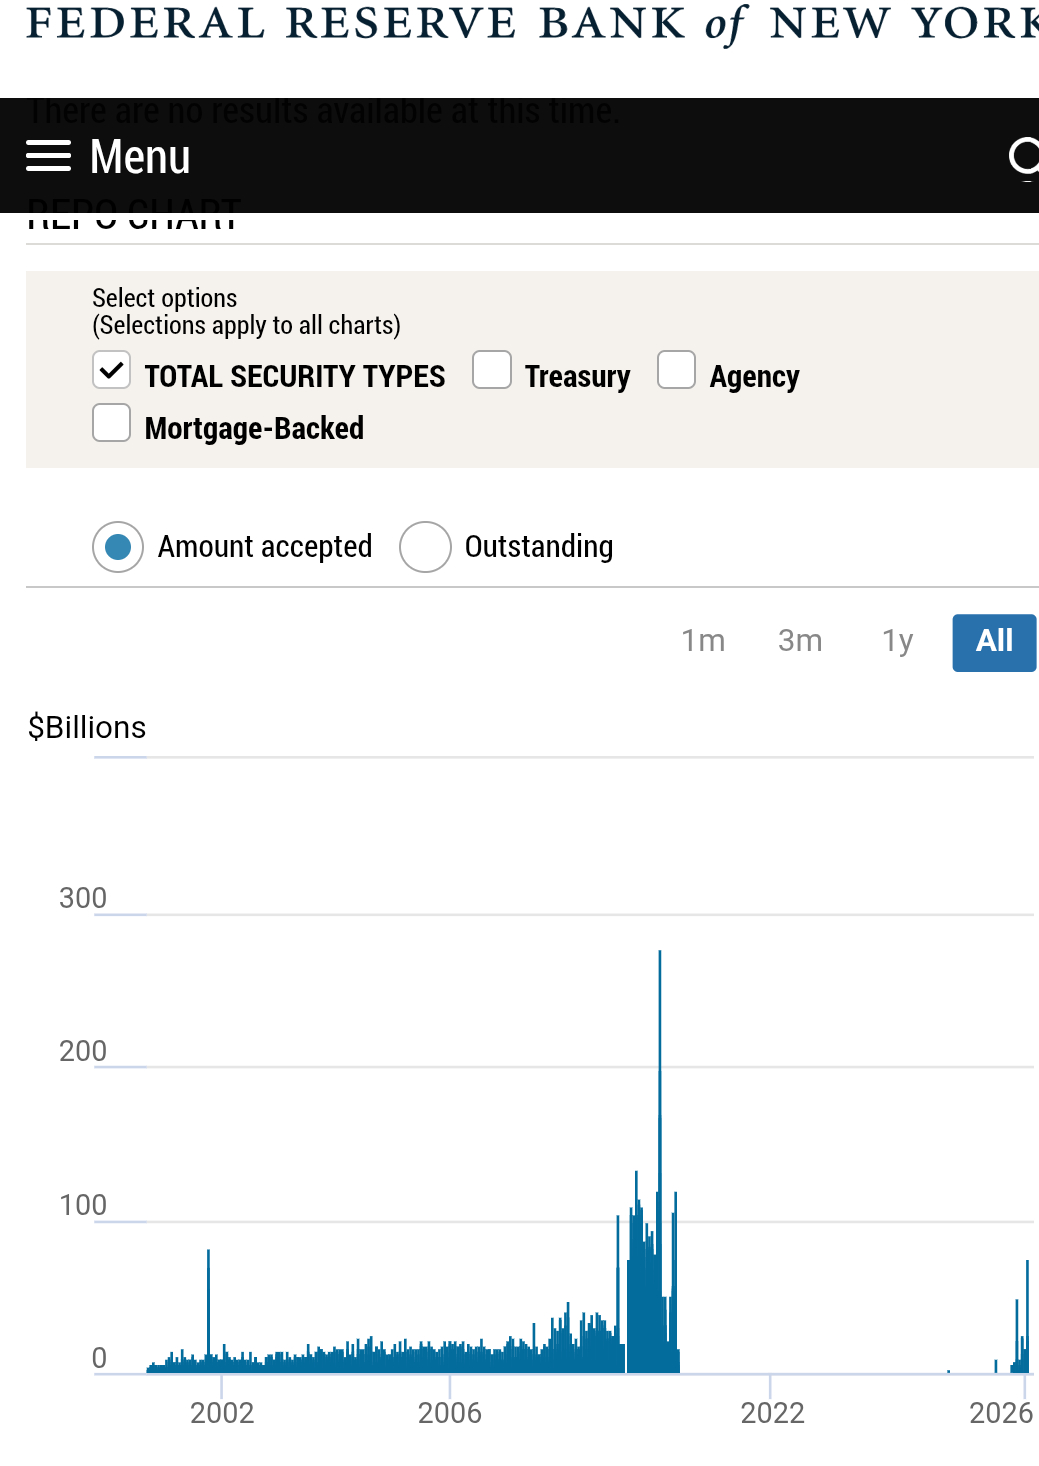Click the 2006 x-axis label

(x=450, y=1413)
